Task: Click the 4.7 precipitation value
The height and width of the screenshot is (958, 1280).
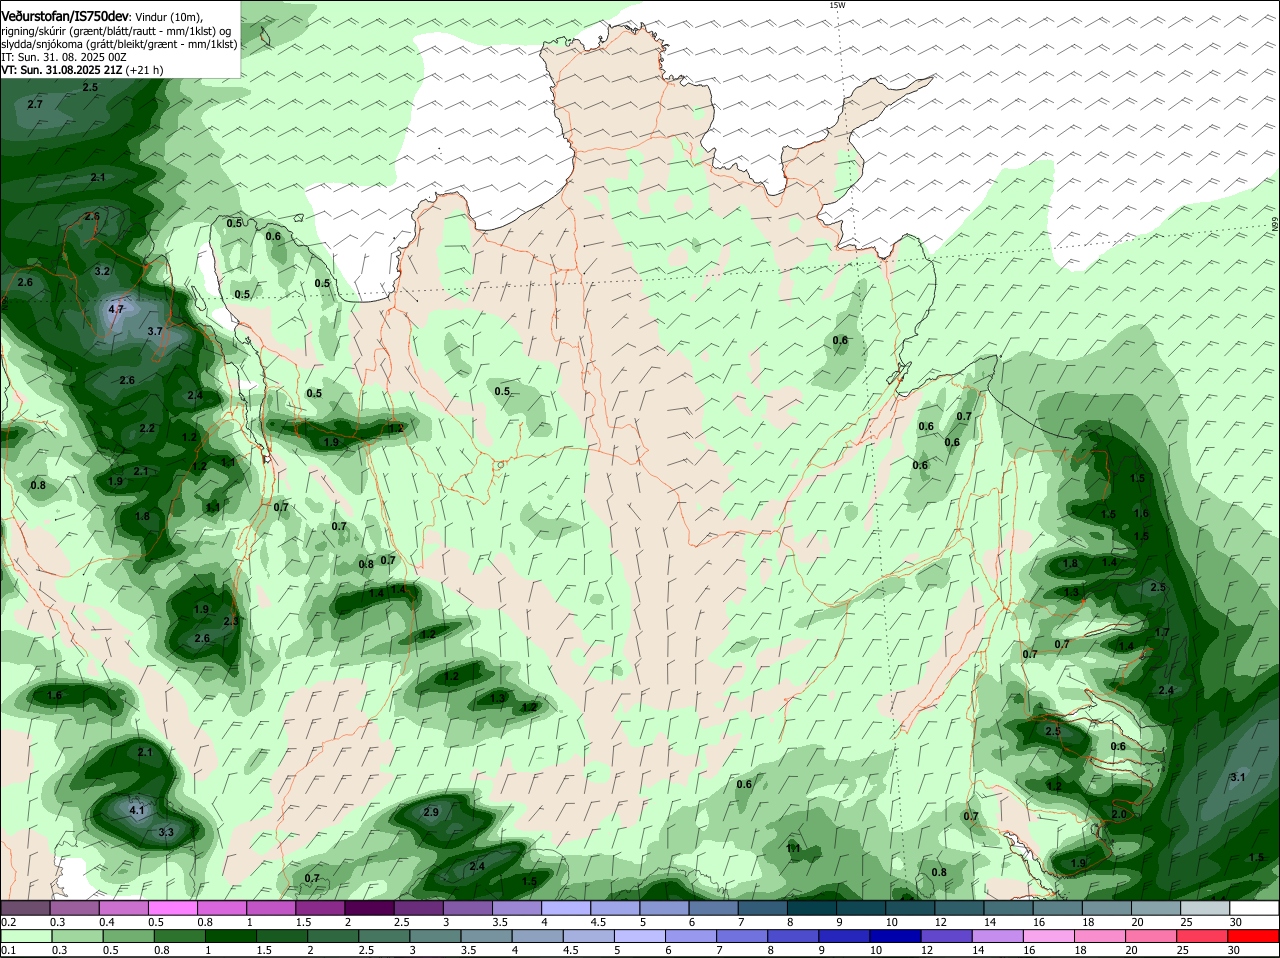Action: [116, 309]
